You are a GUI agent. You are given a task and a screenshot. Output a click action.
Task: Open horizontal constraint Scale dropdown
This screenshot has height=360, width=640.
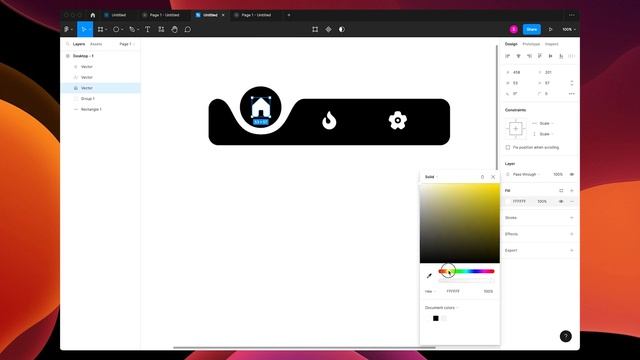tap(546, 123)
